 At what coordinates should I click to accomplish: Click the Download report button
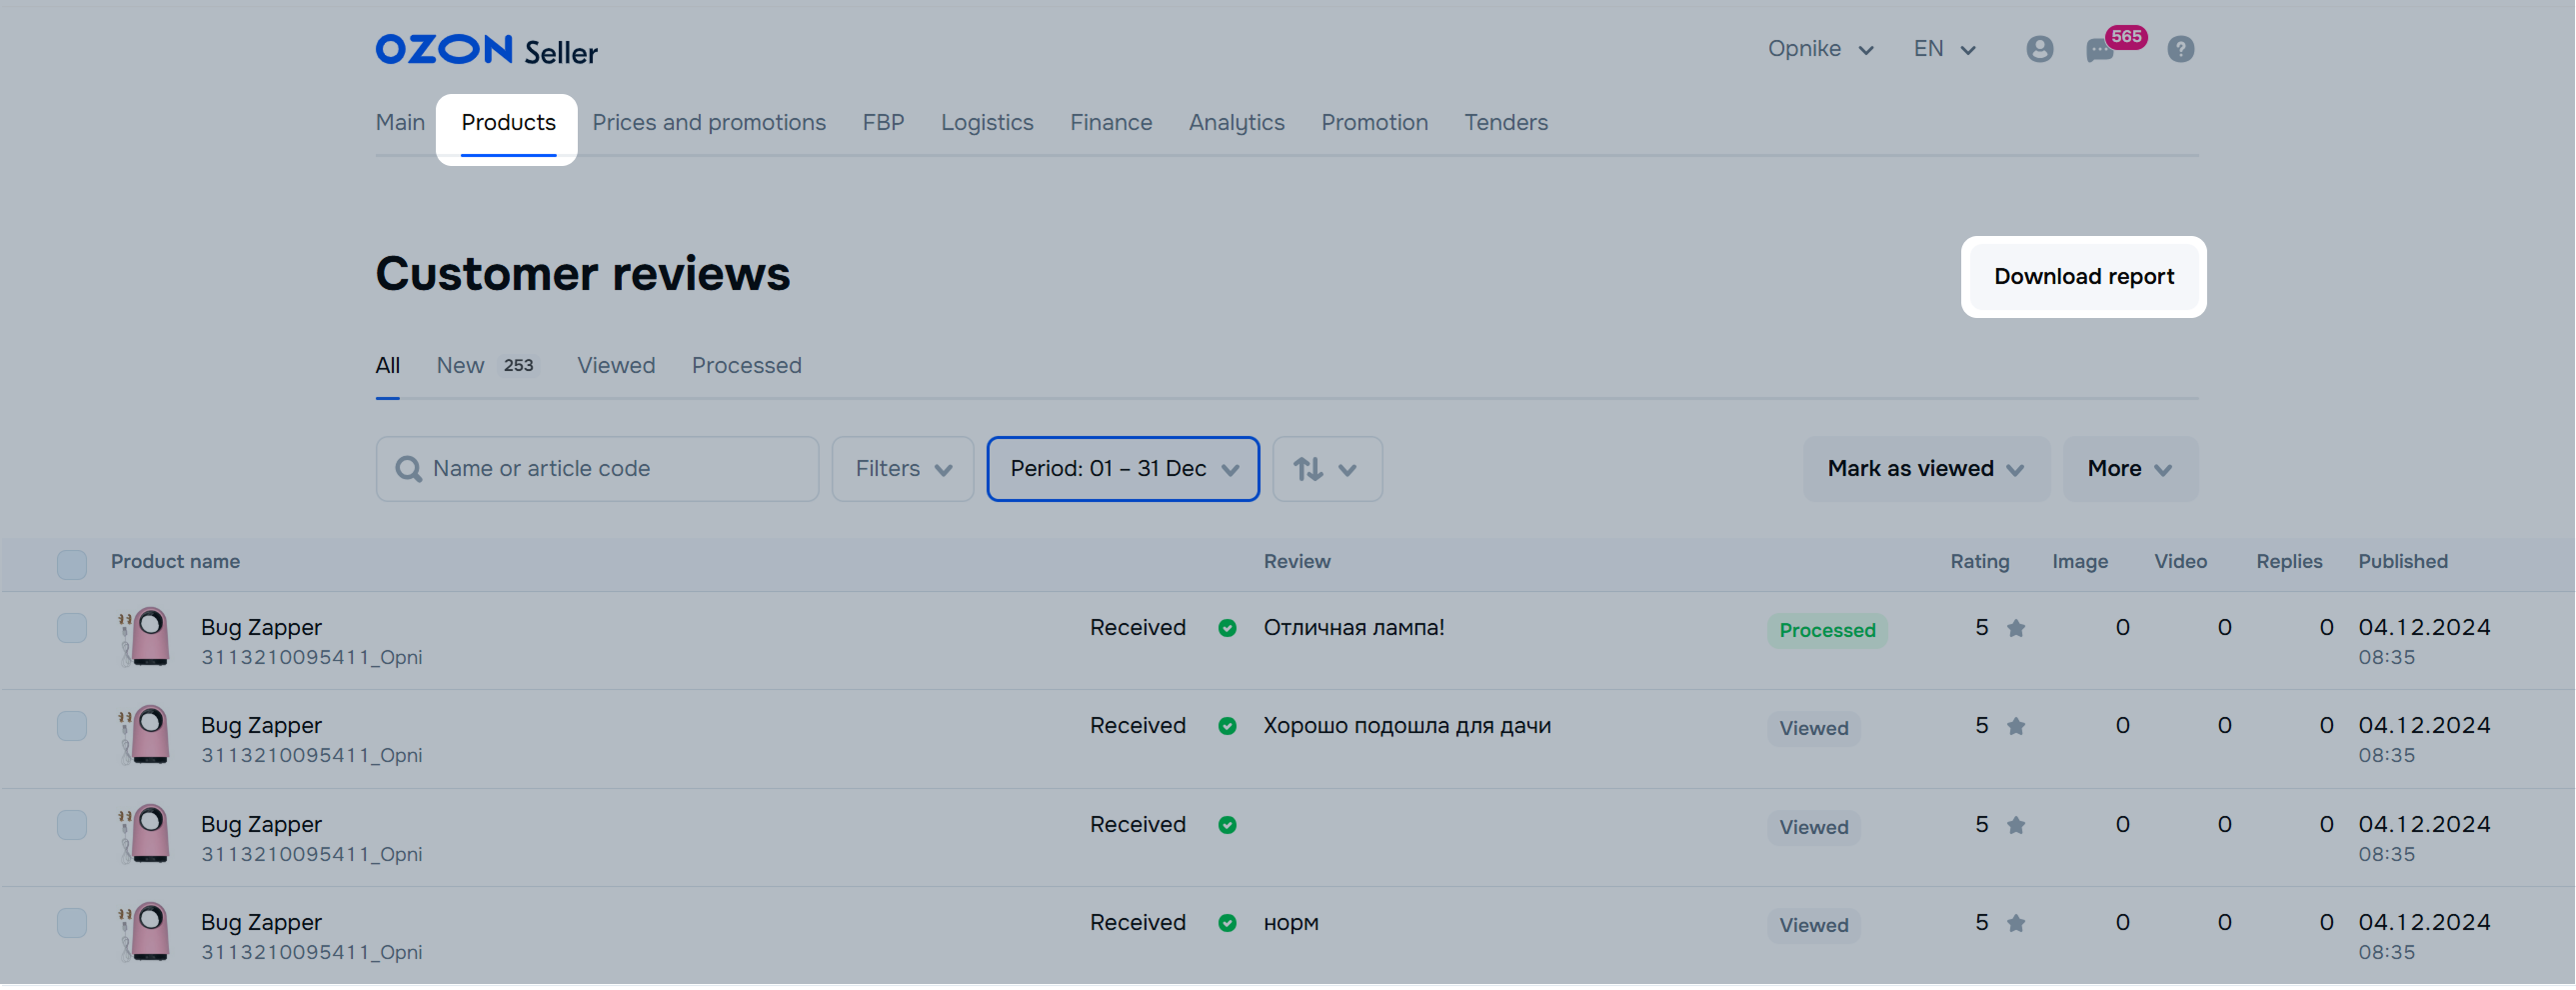(x=2083, y=277)
